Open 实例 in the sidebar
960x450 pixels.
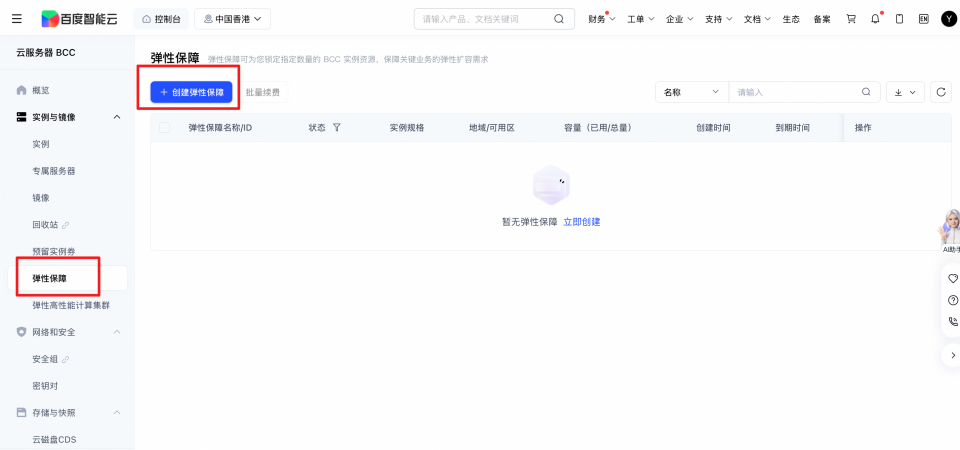pos(41,144)
